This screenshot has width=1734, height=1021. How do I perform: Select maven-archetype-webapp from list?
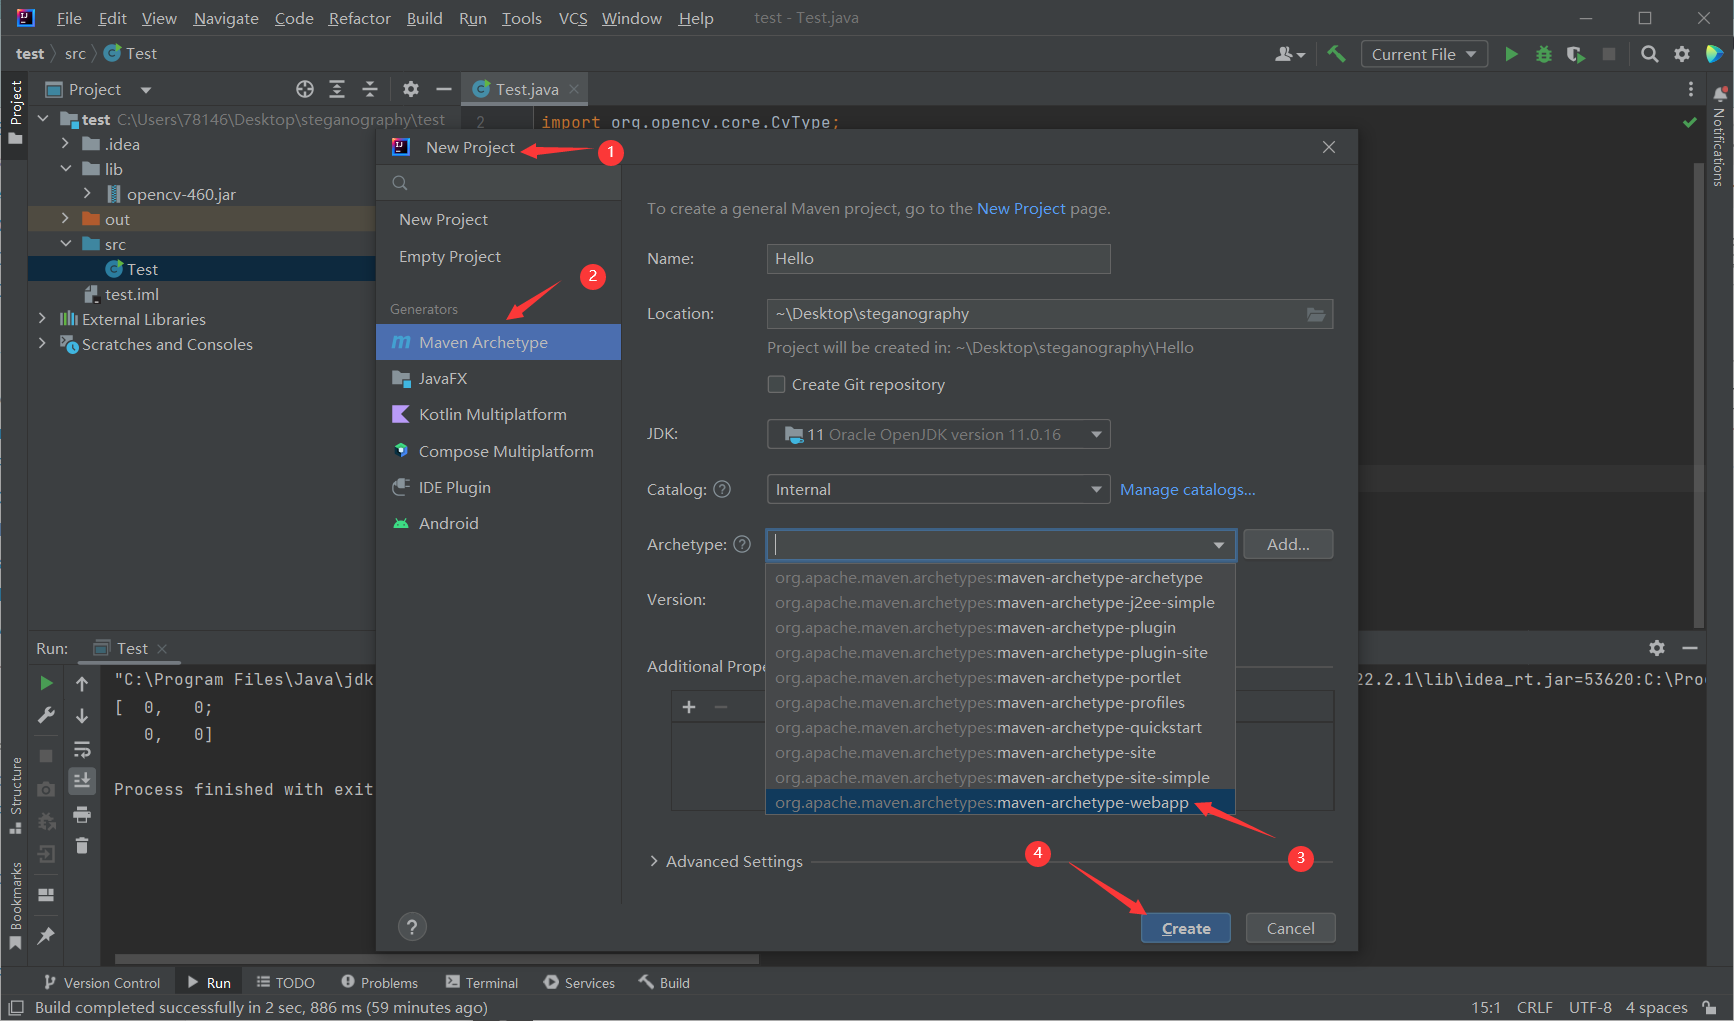pyautogui.click(x=1000, y=802)
